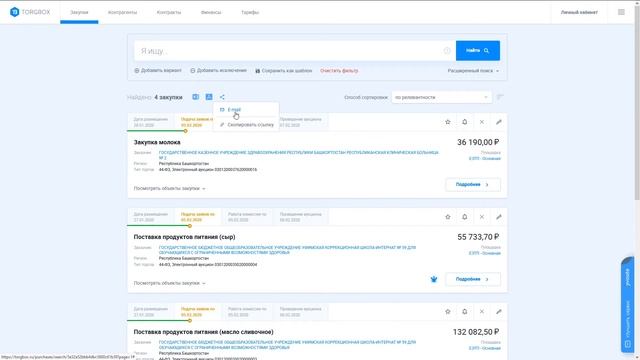
Task: Click the pencil note icon for the сыр purchase
Action: (x=498, y=217)
